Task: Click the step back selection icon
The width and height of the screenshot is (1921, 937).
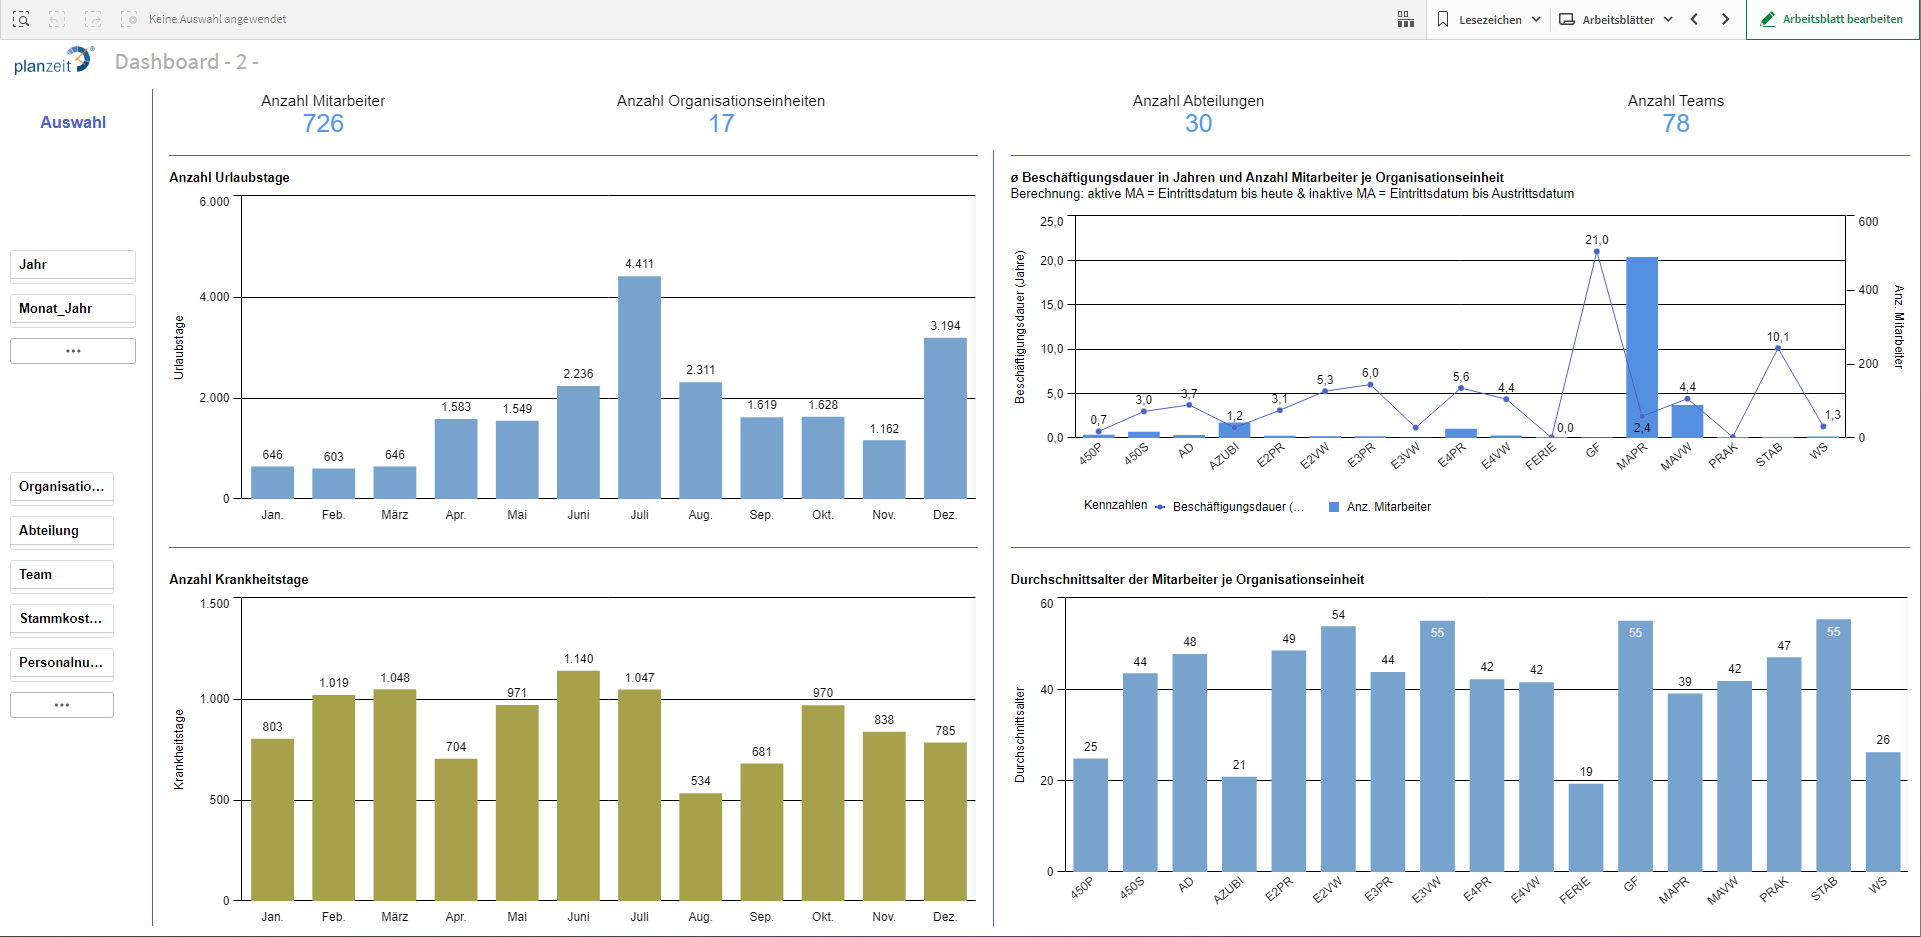Action: 57,19
